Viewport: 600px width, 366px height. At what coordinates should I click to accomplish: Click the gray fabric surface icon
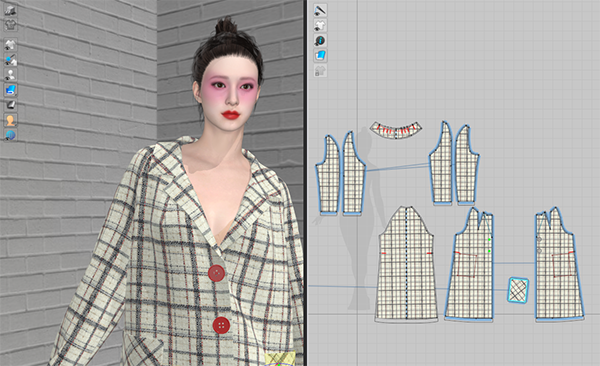pyautogui.click(x=11, y=105)
